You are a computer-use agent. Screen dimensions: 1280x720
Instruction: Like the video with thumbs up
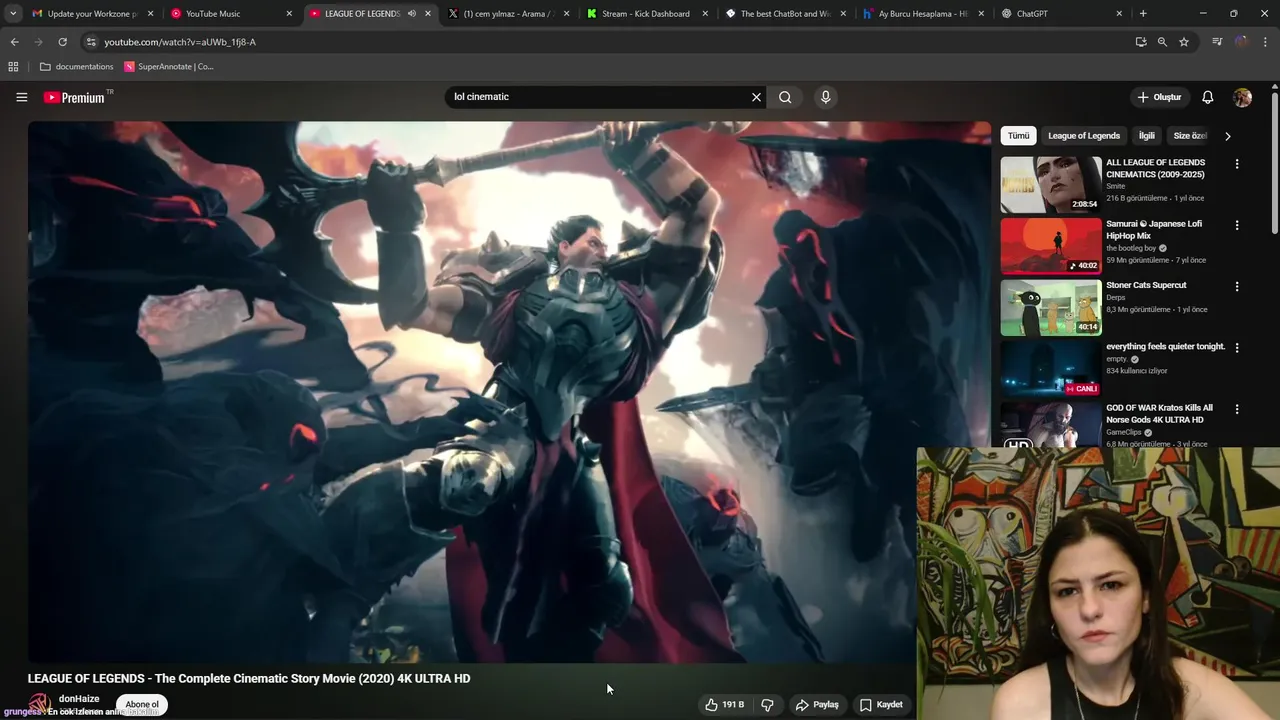click(x=724, y=704)
